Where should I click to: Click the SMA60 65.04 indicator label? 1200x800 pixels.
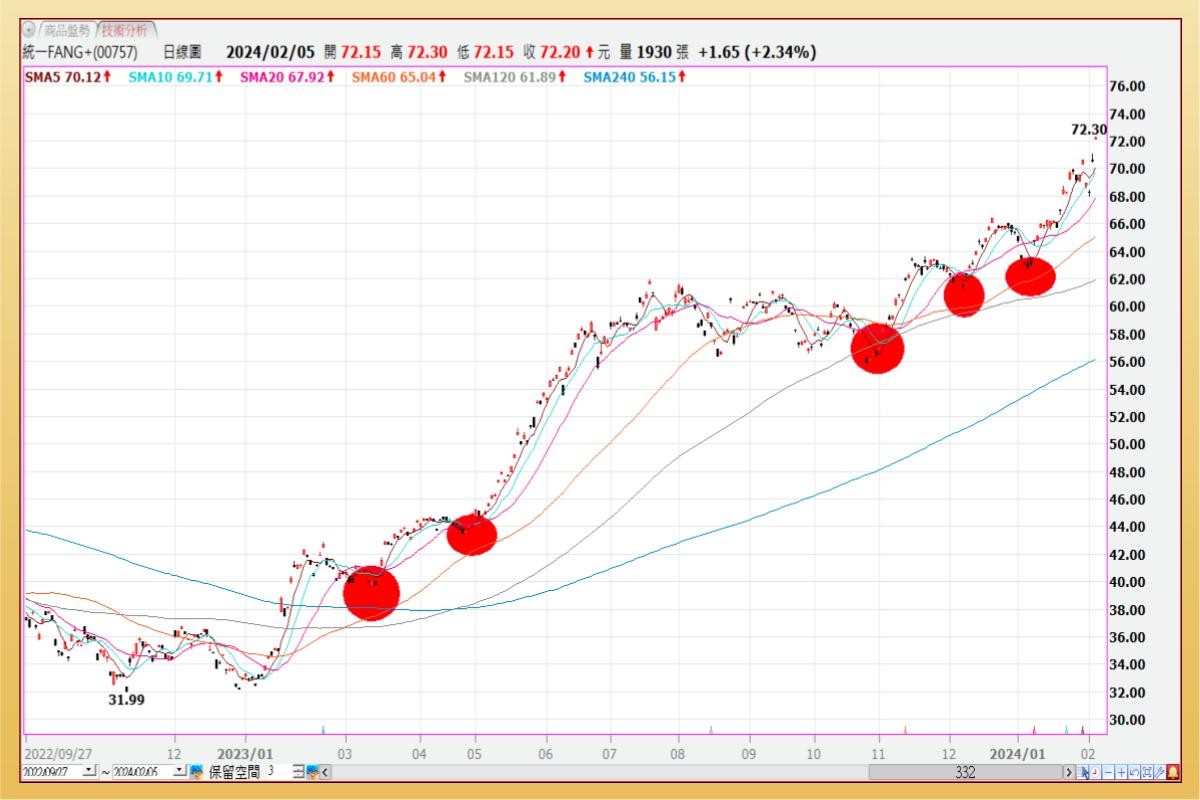[x=399, y=77]
